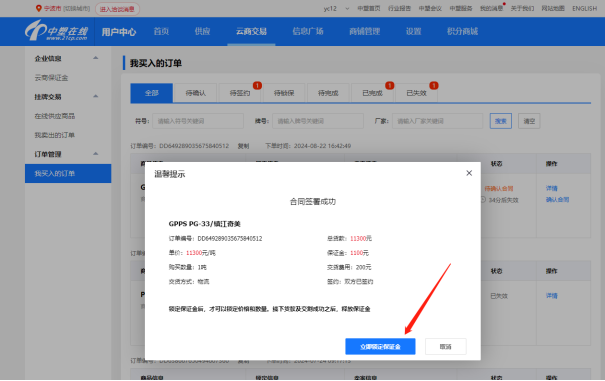Click the 中塑在线 logo
The height and width of the screenshot is (381, 605).
[56, 31]
